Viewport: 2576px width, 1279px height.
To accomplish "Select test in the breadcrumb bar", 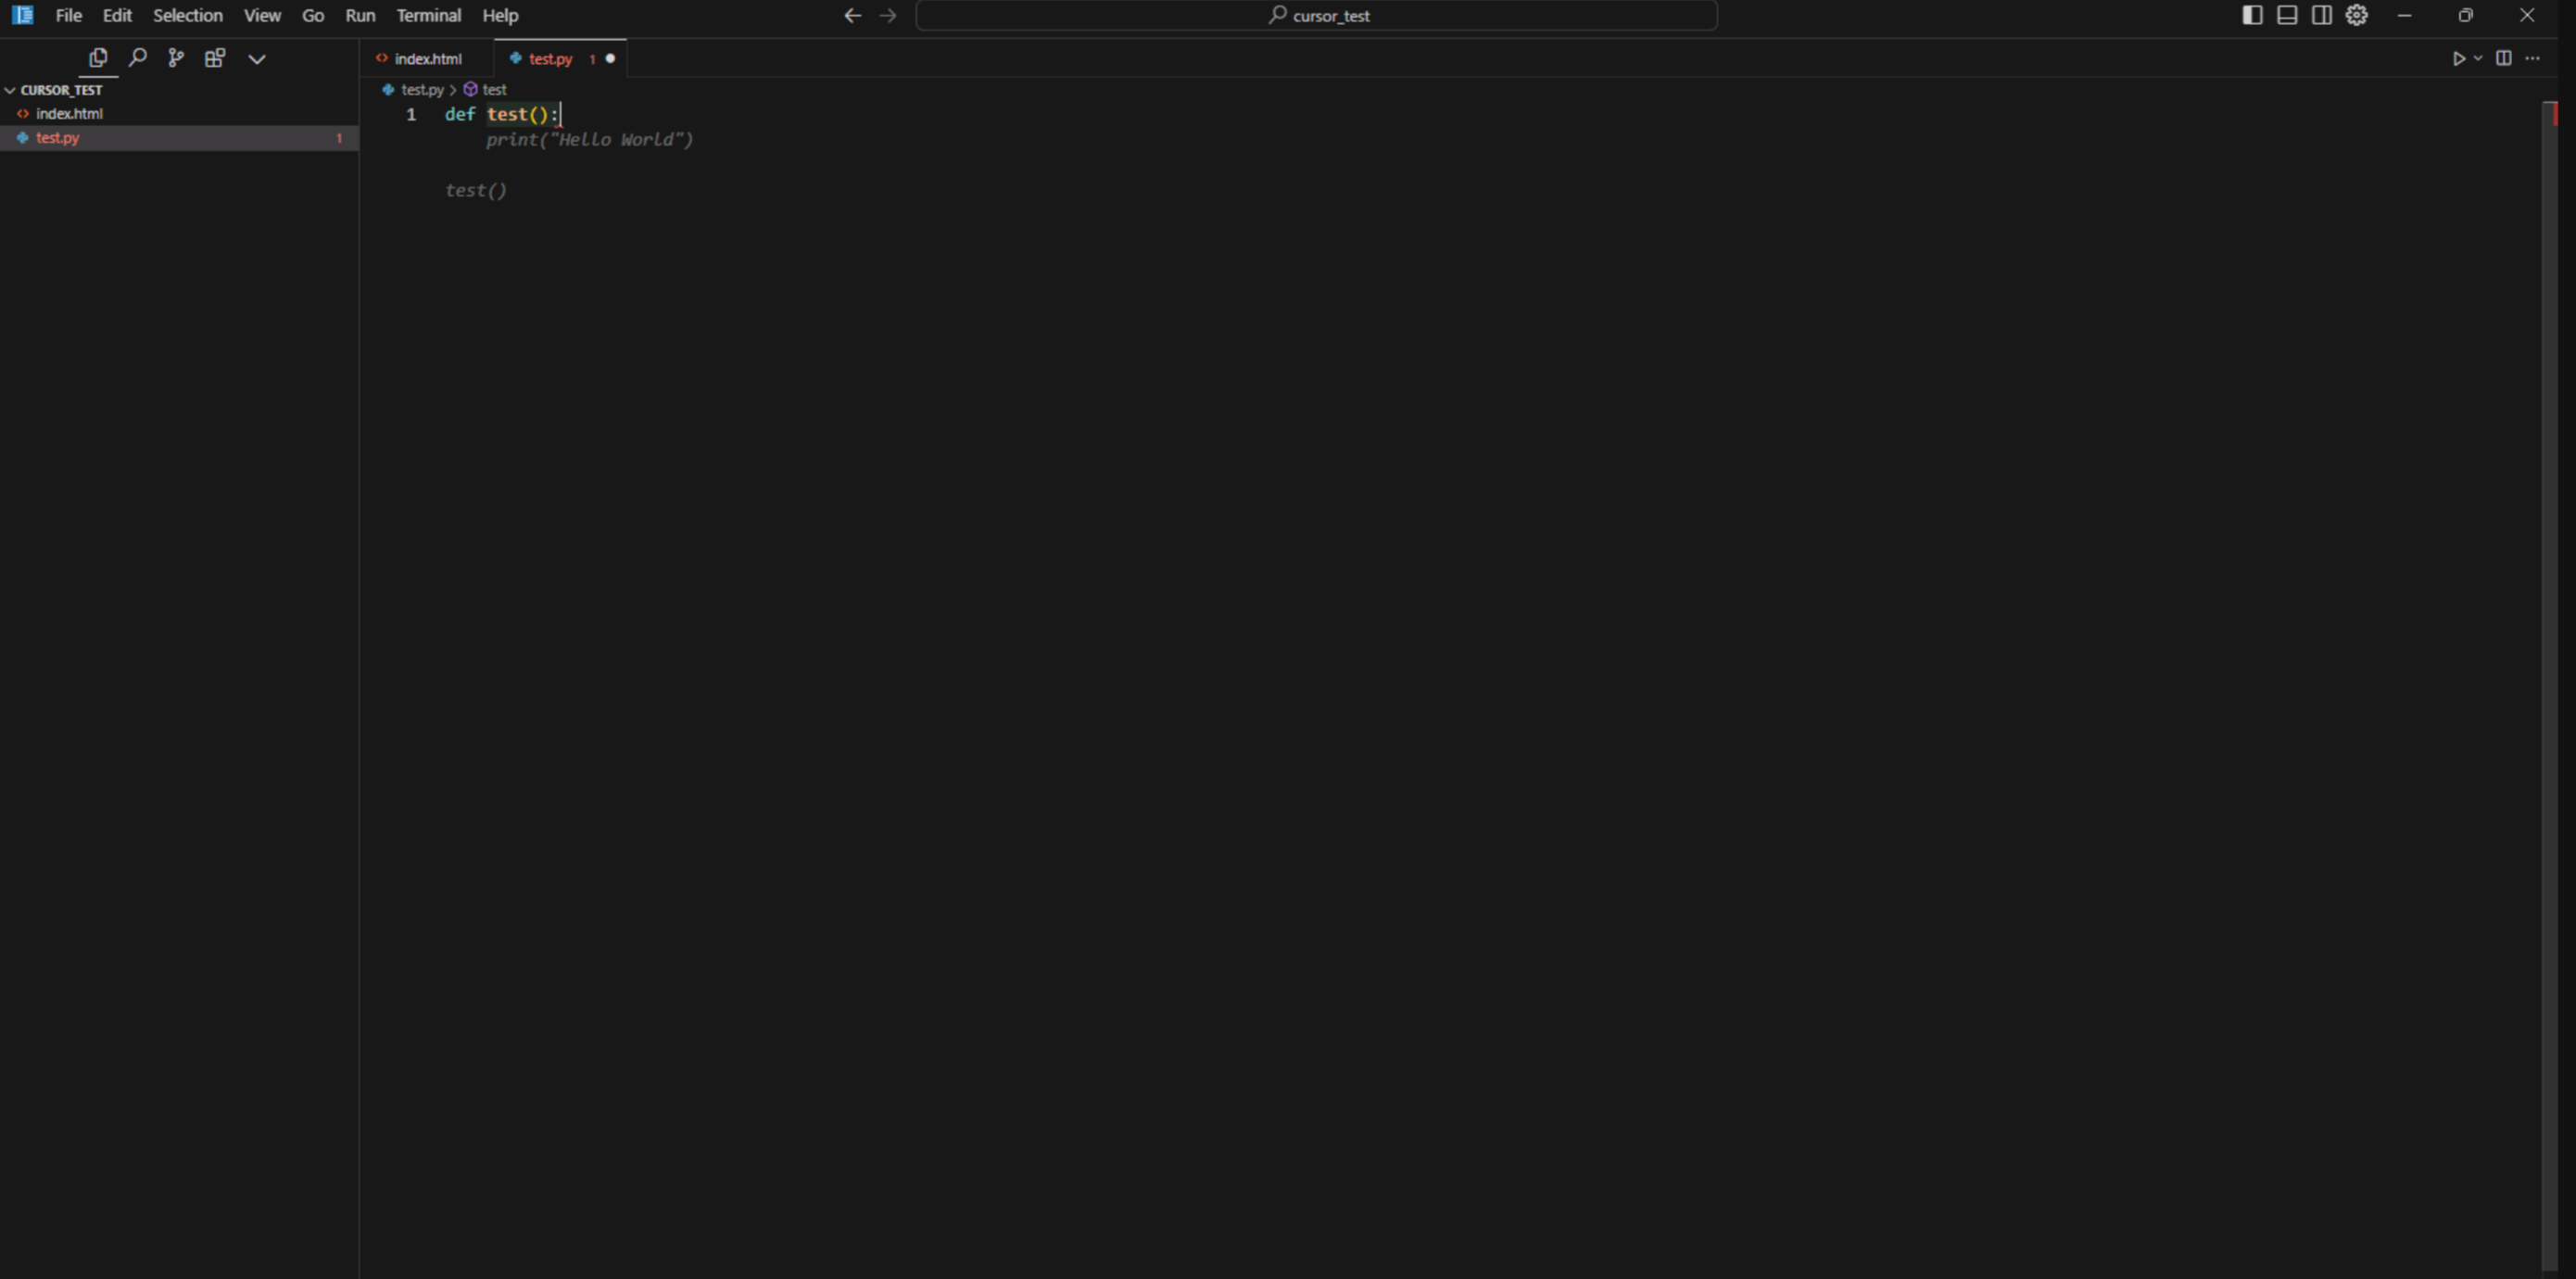I will click(x=494, y=89).
